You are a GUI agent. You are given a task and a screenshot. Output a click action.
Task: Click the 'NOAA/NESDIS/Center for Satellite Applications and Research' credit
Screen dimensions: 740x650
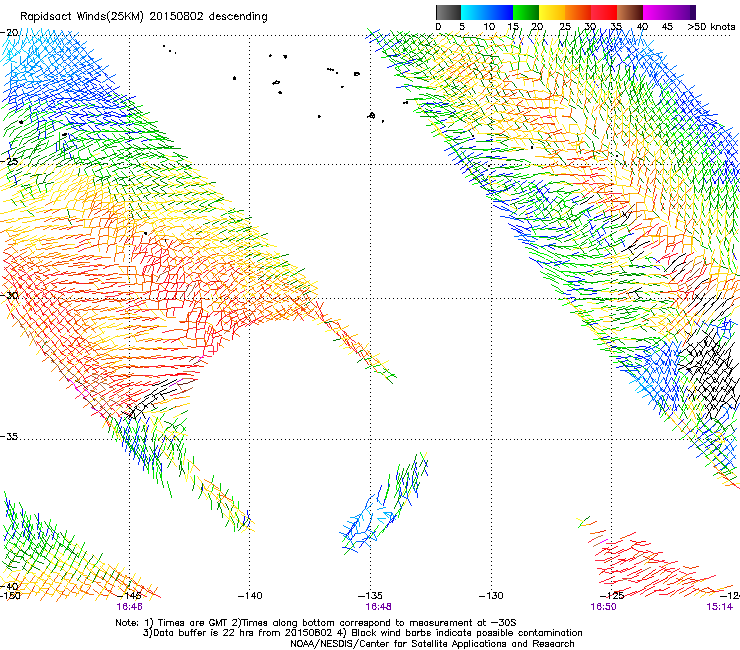point(432,644)
